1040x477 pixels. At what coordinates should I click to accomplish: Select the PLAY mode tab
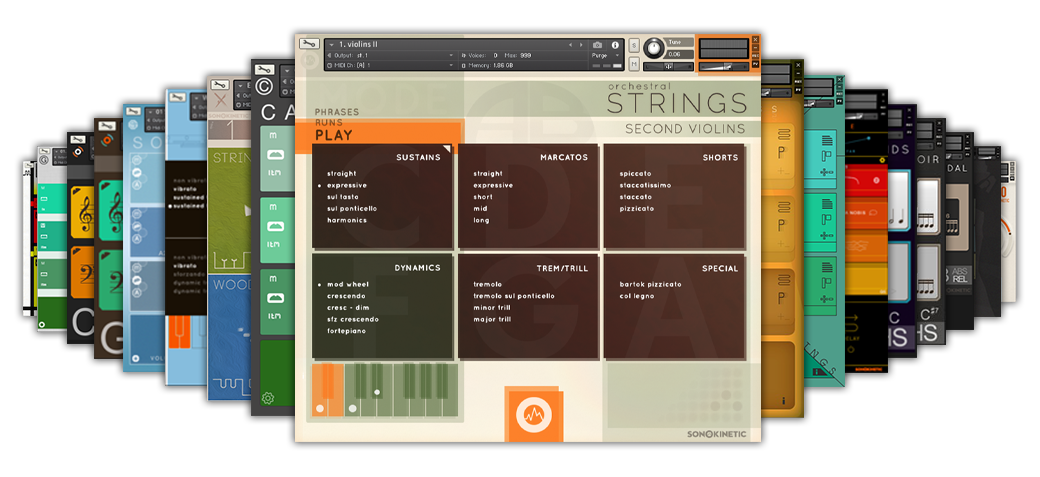tap(334, 135)
